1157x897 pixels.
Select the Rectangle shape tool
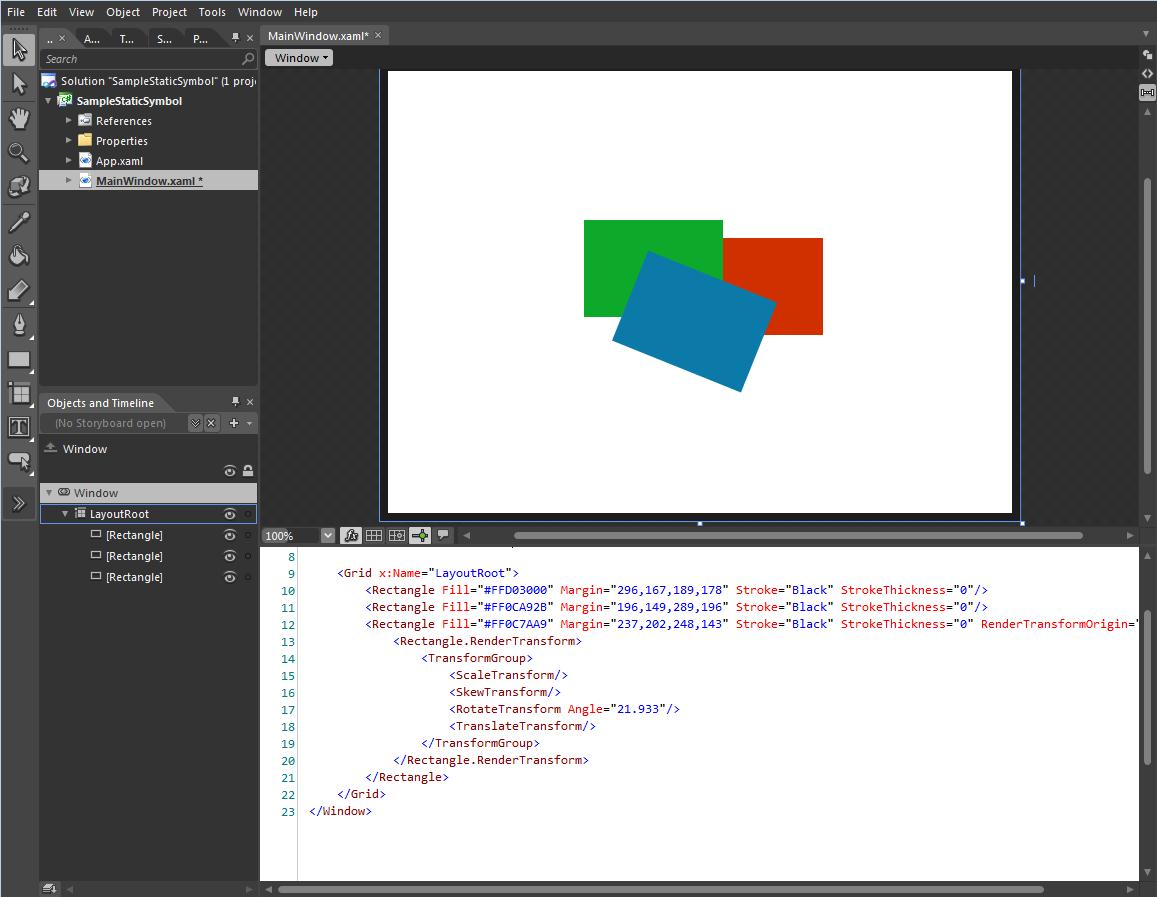click(19, 359)
